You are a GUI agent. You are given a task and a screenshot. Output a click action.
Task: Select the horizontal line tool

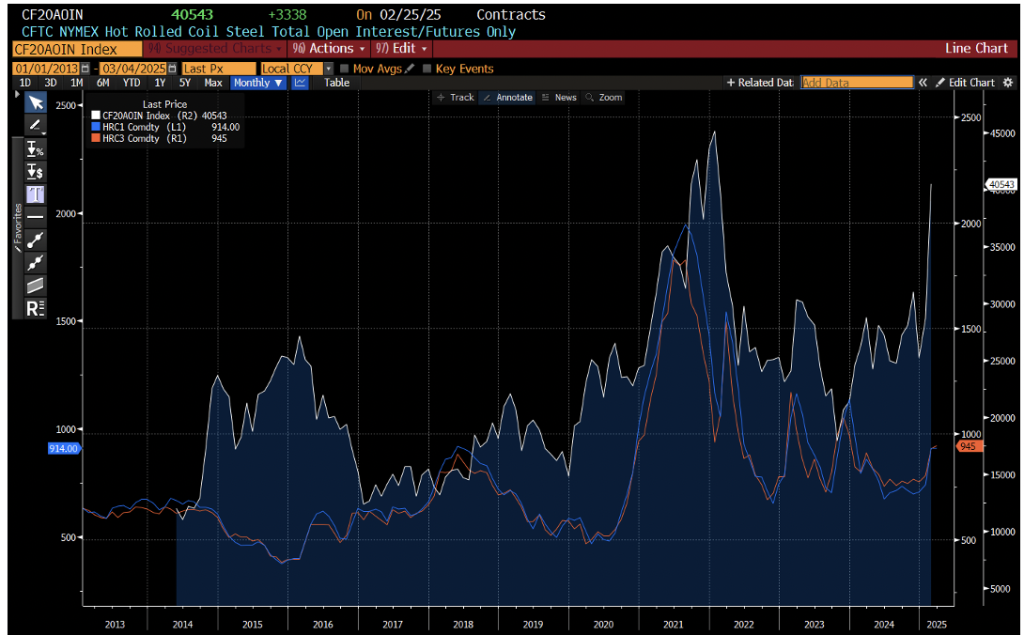coord(35,216)
